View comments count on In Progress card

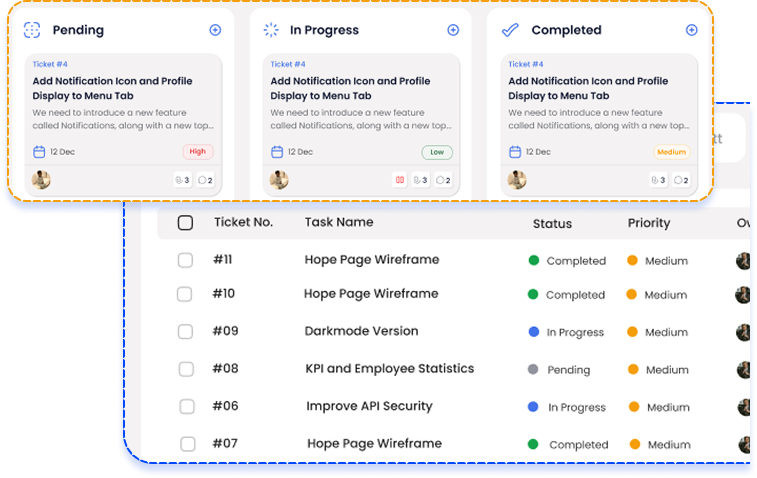pyautogui.click(x=443, y=180)
